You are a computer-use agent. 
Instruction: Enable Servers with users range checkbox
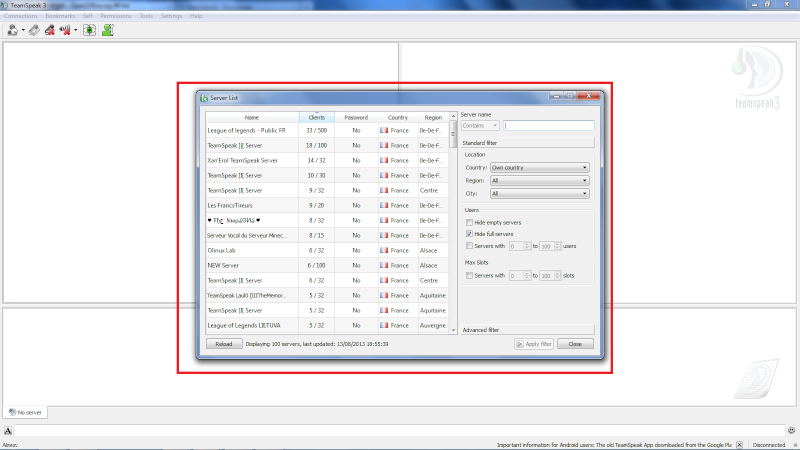tap(469, 246)
